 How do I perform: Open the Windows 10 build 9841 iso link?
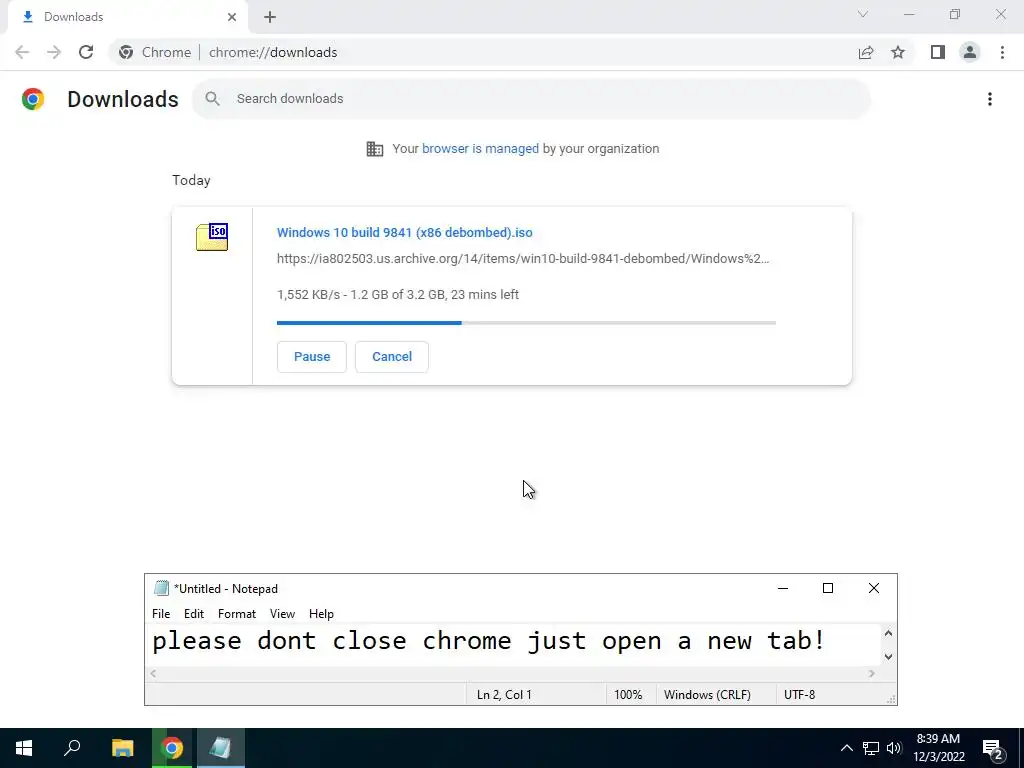[x=404, y=232]
